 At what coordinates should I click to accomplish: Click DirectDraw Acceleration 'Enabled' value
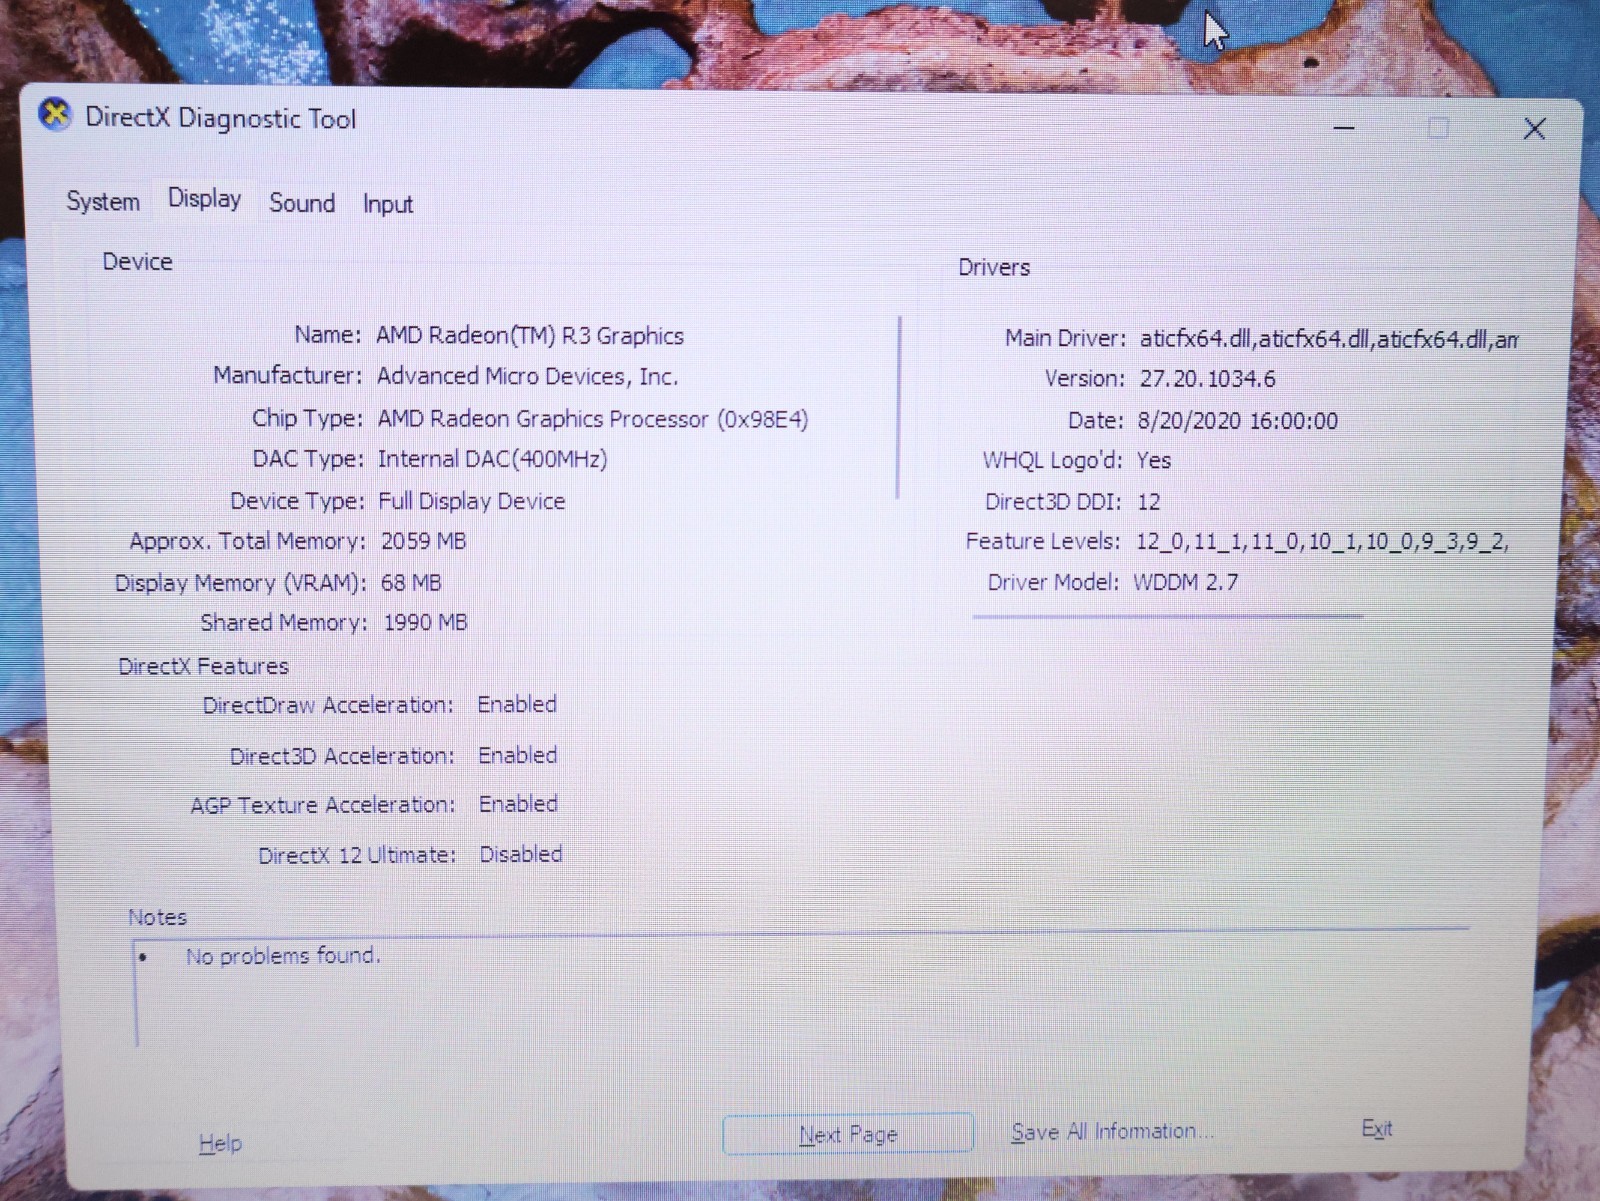[x=517, y=704]
